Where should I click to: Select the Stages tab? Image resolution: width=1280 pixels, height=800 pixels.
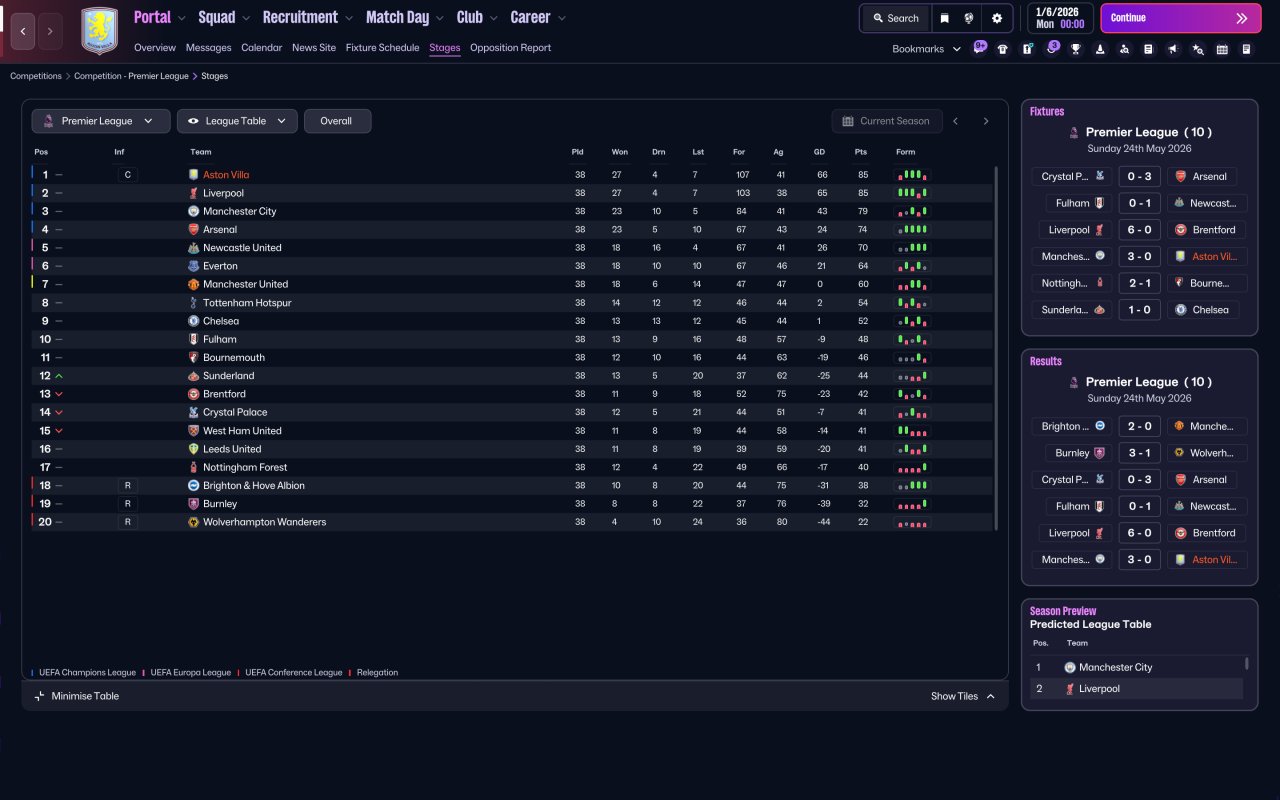(x=445, y=48)
